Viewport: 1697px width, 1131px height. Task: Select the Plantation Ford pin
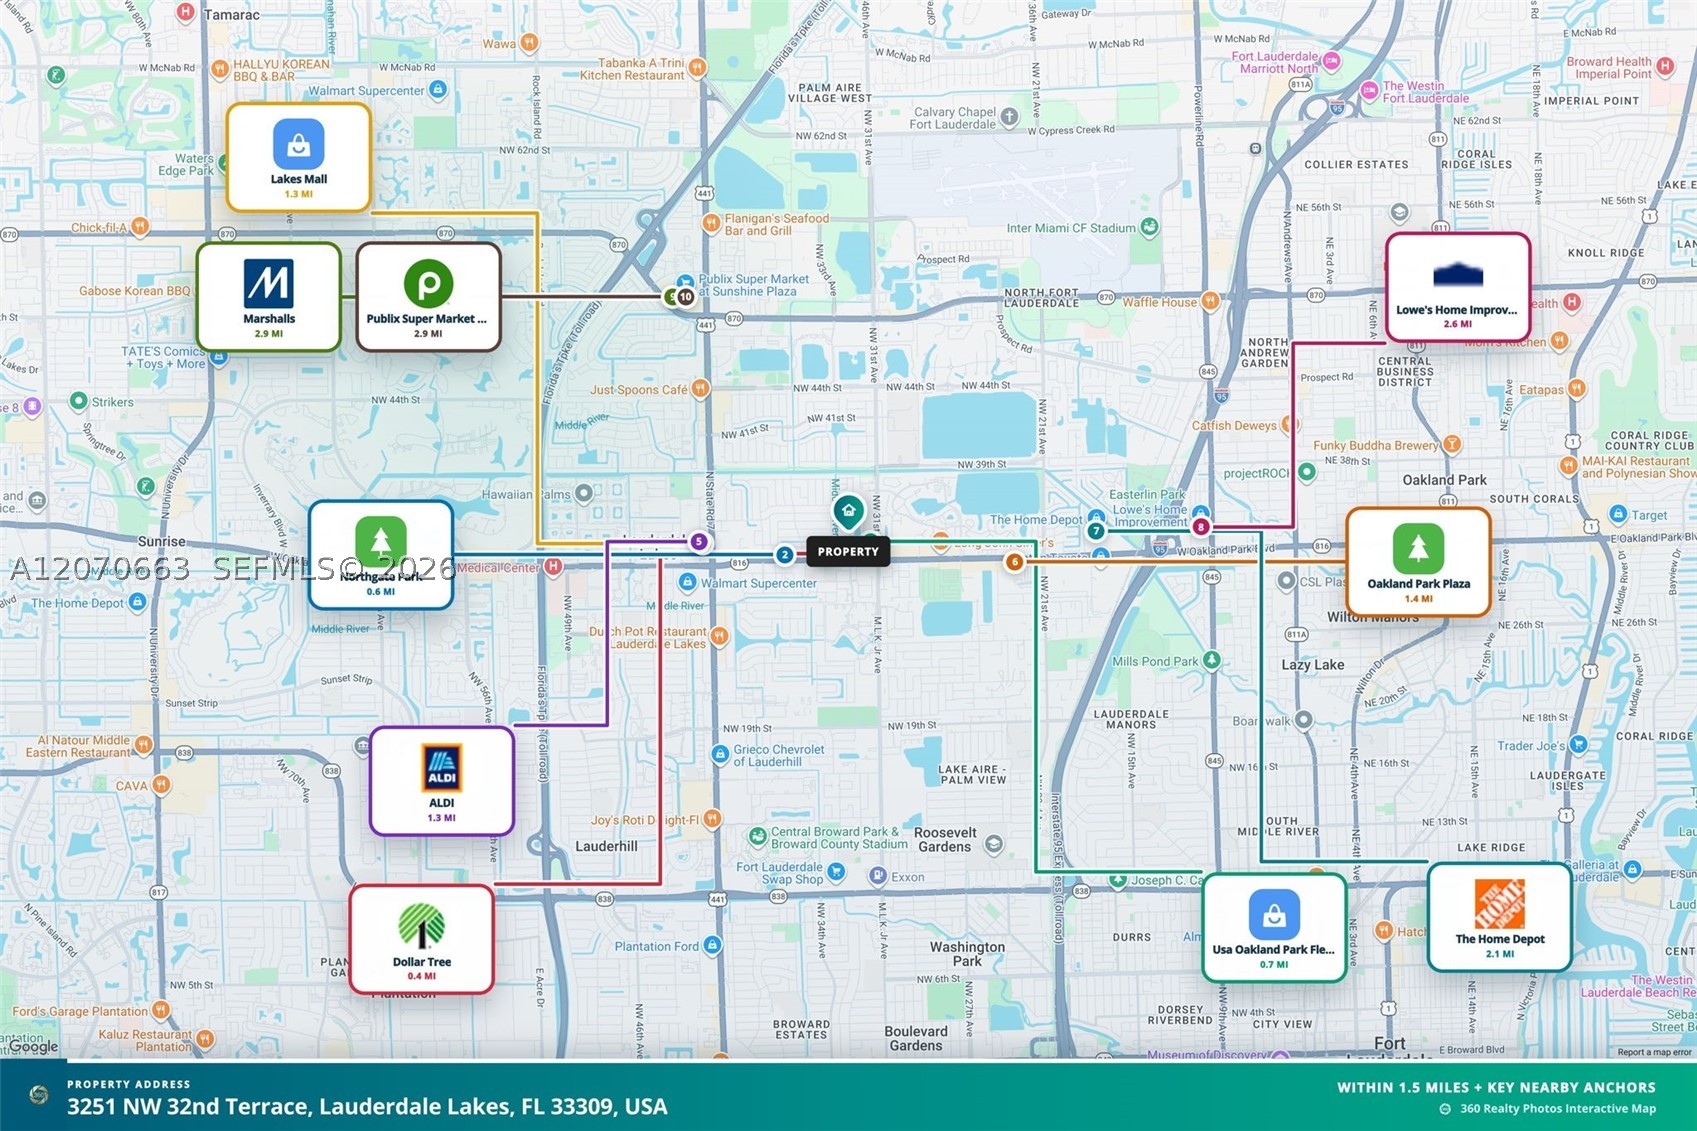[x=712, y=945]
